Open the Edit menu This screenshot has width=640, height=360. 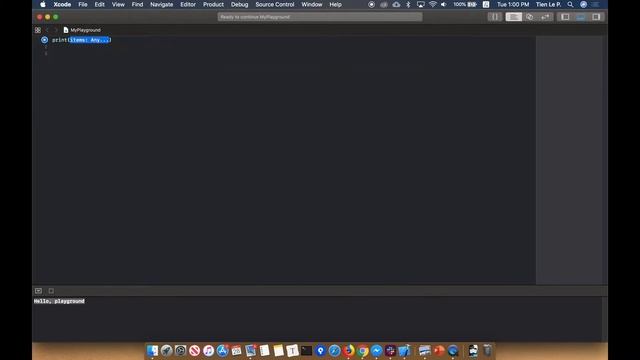[100, 4]
